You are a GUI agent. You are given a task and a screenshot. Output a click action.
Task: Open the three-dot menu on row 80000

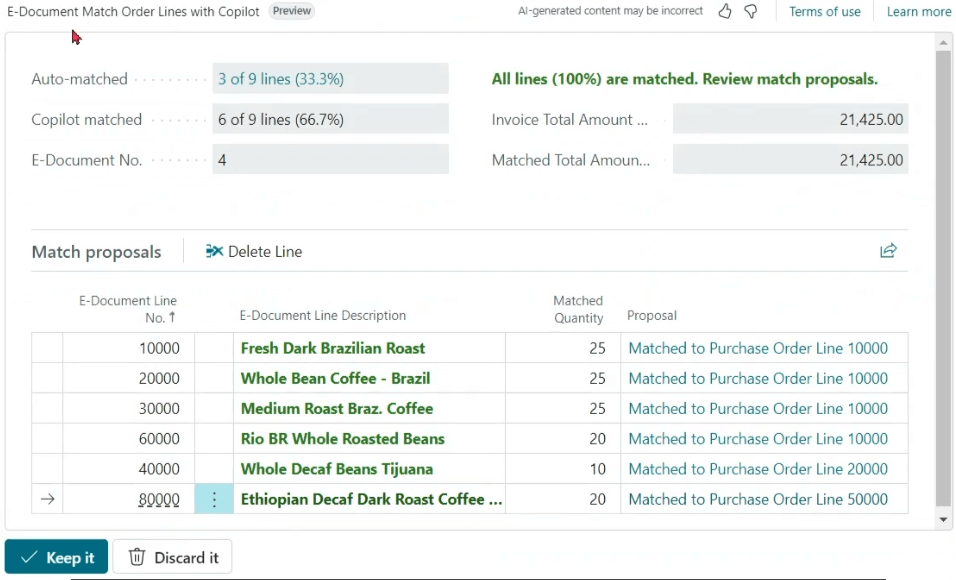214,499
